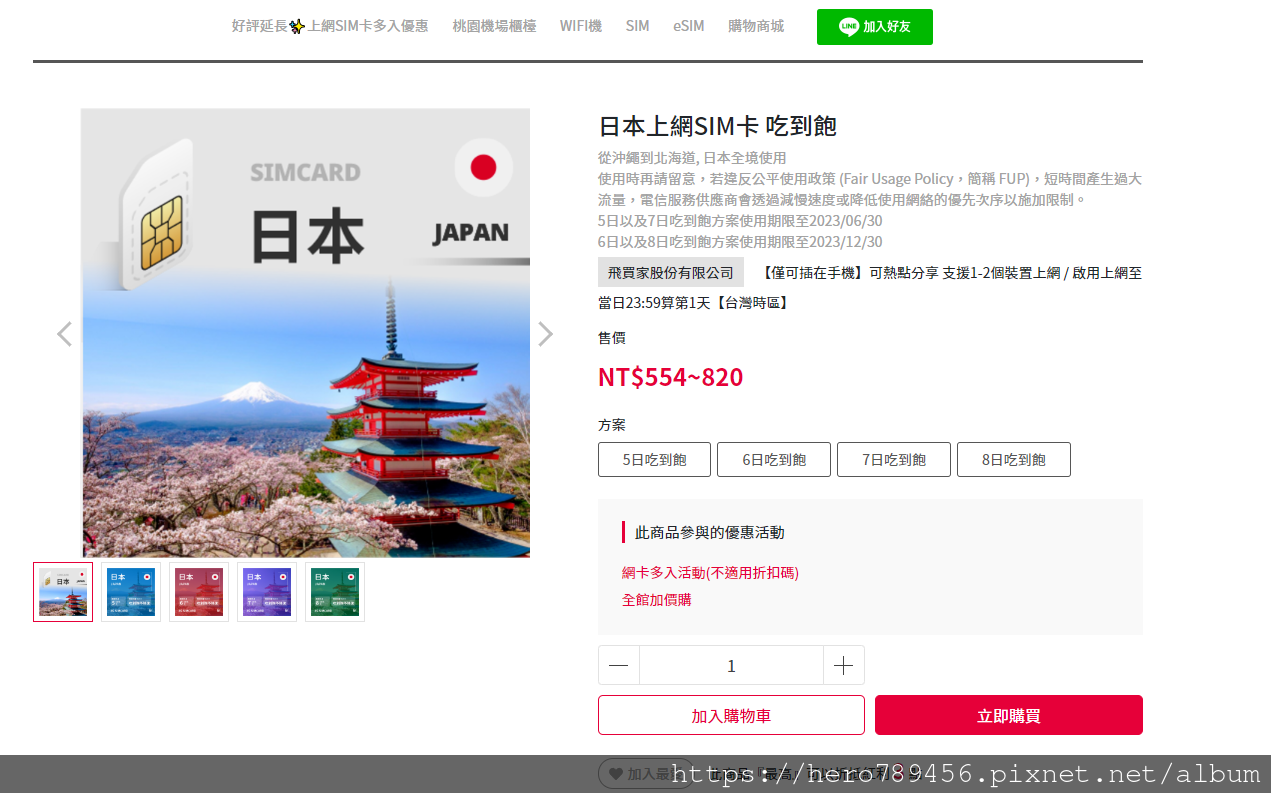The image size is (1271, 793).
Task: Select the 6日吃到飽 plan option
Action: tap(774, 460)
